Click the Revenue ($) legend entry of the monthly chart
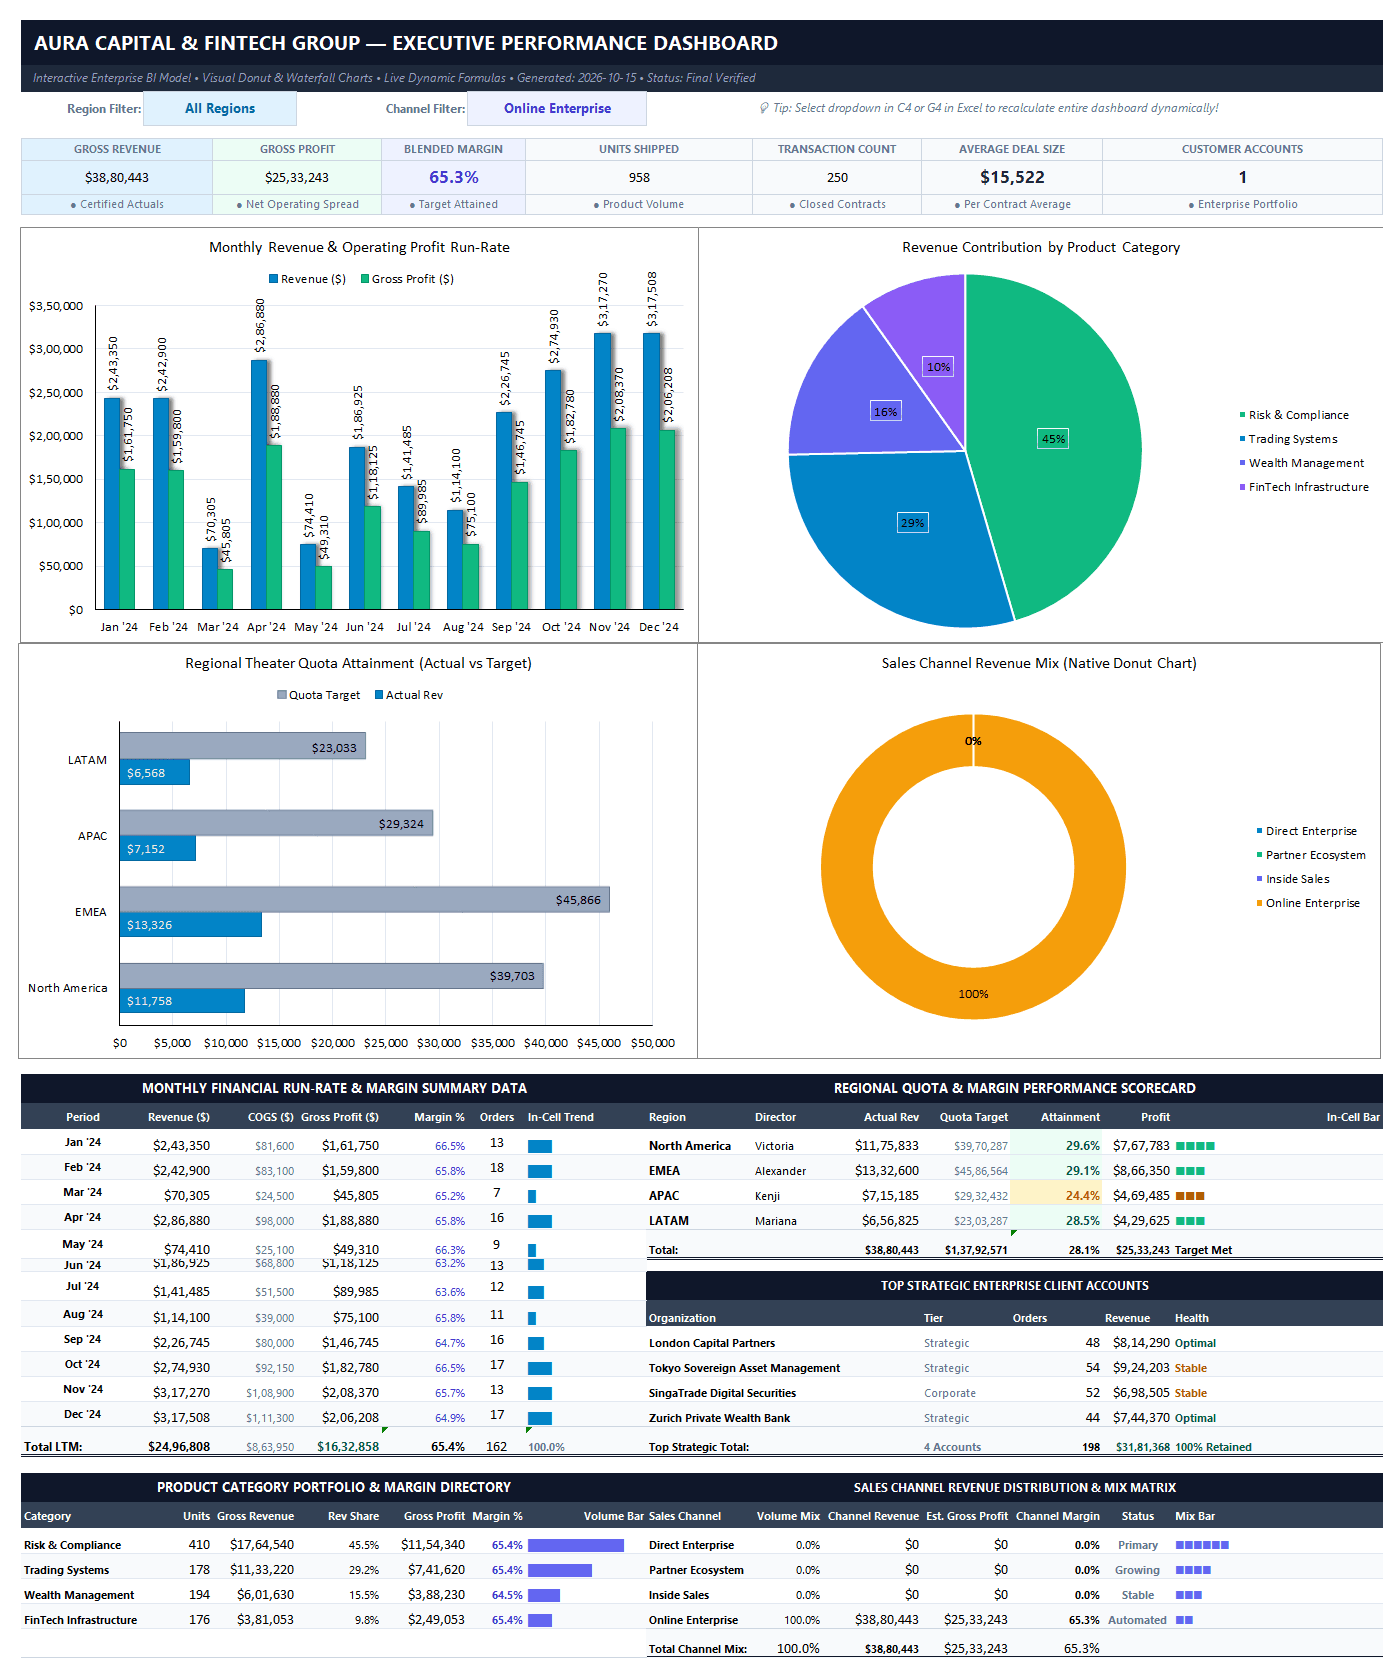Image resolution: width=1383 pixels, height=1658 pixels. (308, 279)
